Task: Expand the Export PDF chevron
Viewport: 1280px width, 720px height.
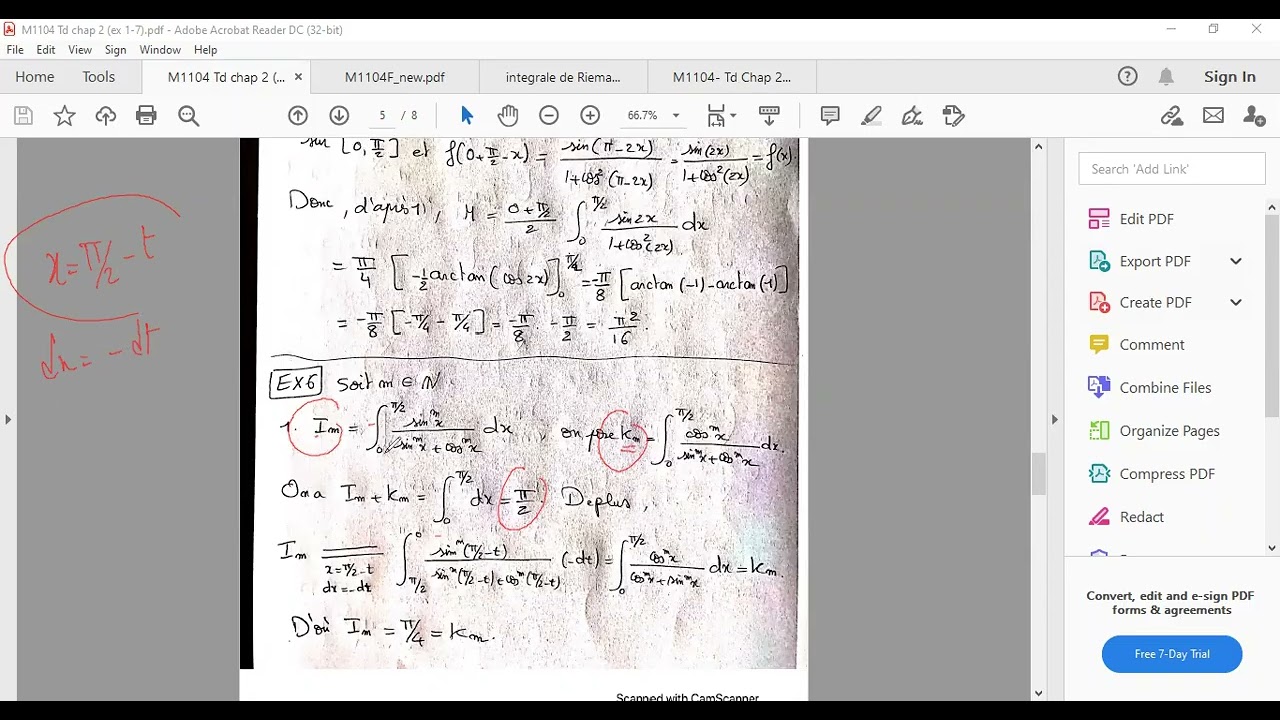Action: point(1236,261)
